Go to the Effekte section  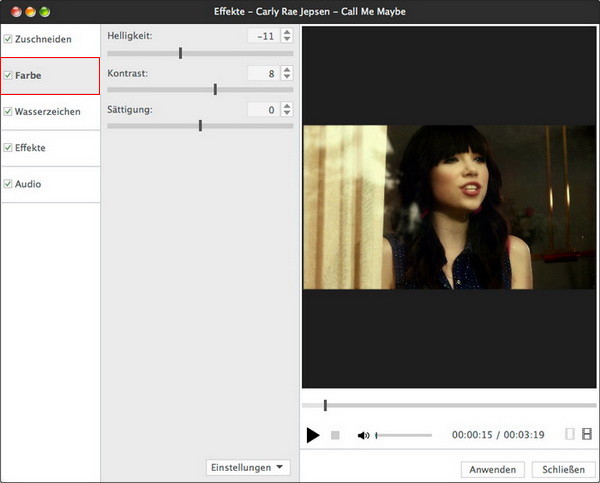point(51,148)
